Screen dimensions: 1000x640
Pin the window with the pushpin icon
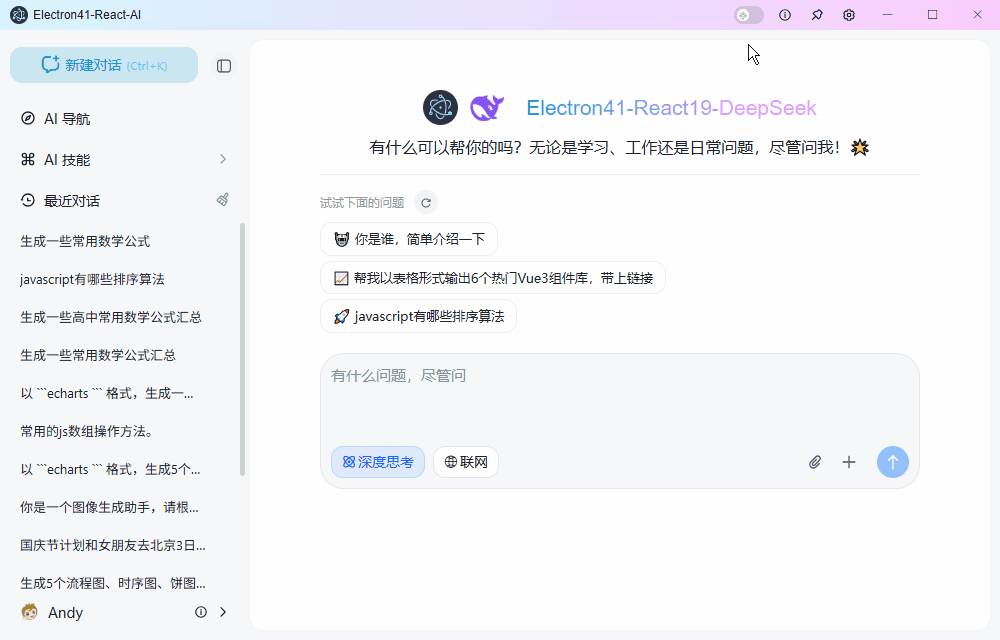coord(817,15)
